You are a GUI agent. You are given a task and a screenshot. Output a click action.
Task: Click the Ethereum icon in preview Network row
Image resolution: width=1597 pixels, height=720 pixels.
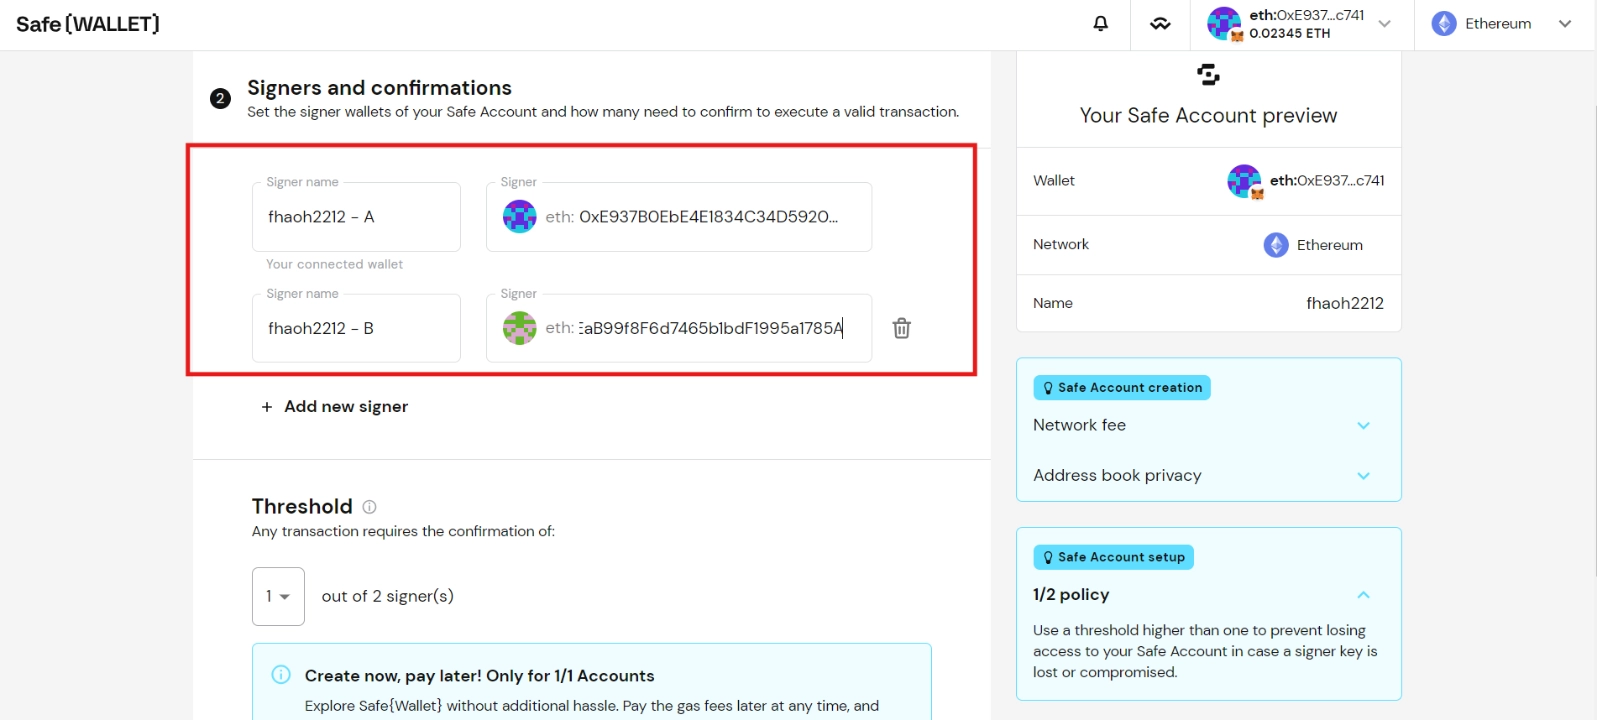[x=1276, y=245]
